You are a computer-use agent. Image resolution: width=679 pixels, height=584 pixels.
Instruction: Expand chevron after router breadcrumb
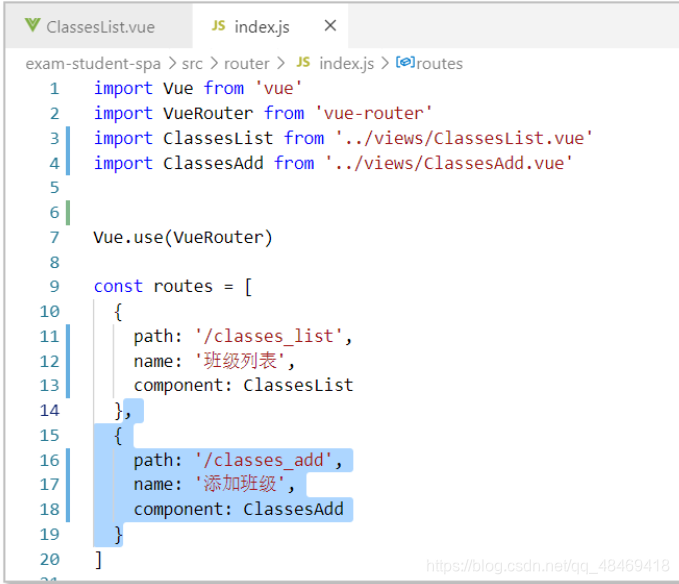(x=281, y=64)
